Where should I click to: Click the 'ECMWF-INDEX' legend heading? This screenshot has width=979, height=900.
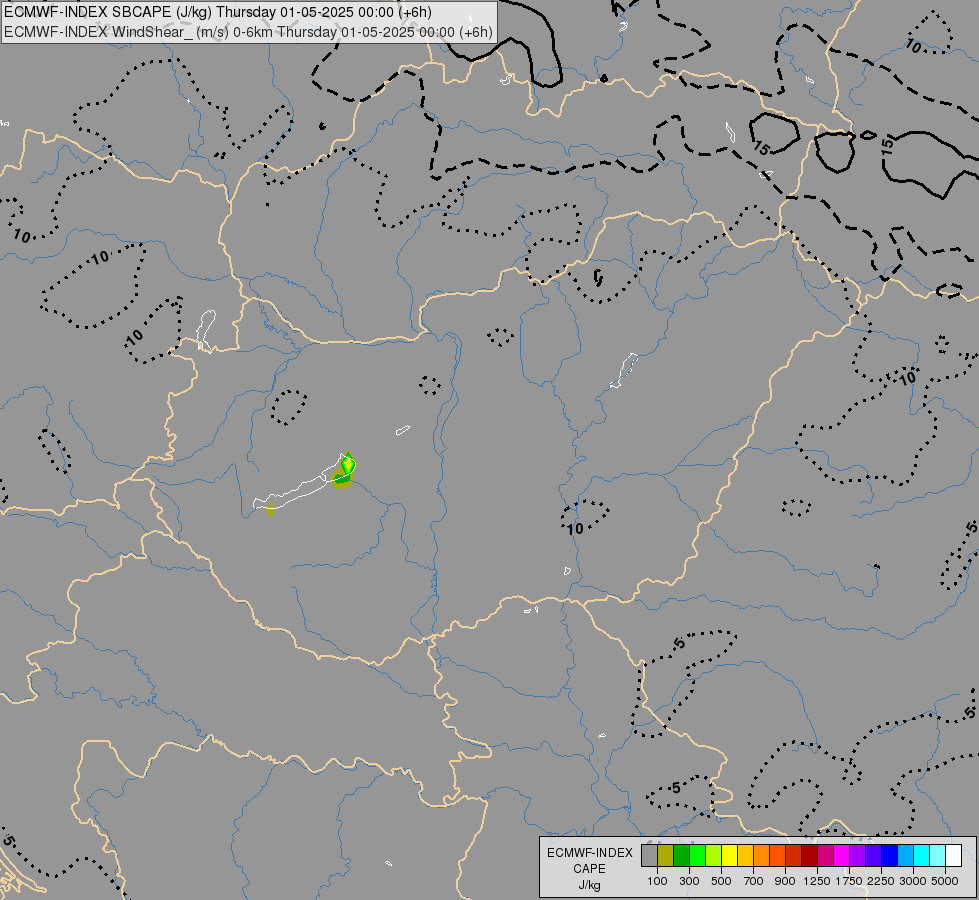pos(589,853)
